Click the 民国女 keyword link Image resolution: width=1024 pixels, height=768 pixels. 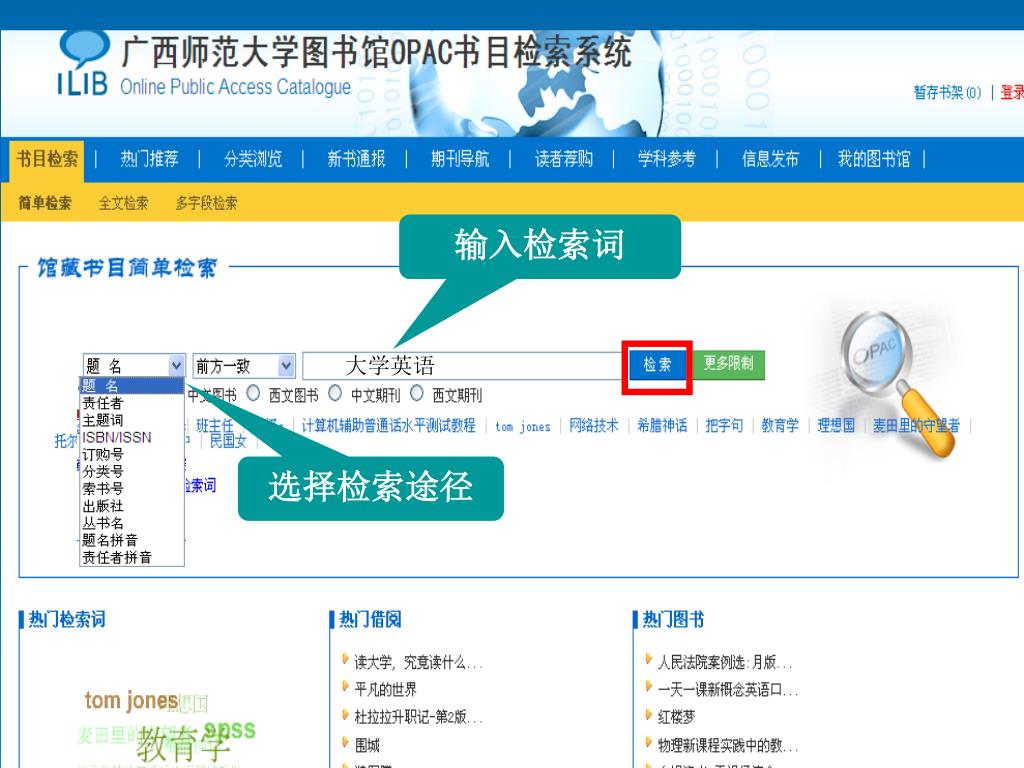pos(228,441)
